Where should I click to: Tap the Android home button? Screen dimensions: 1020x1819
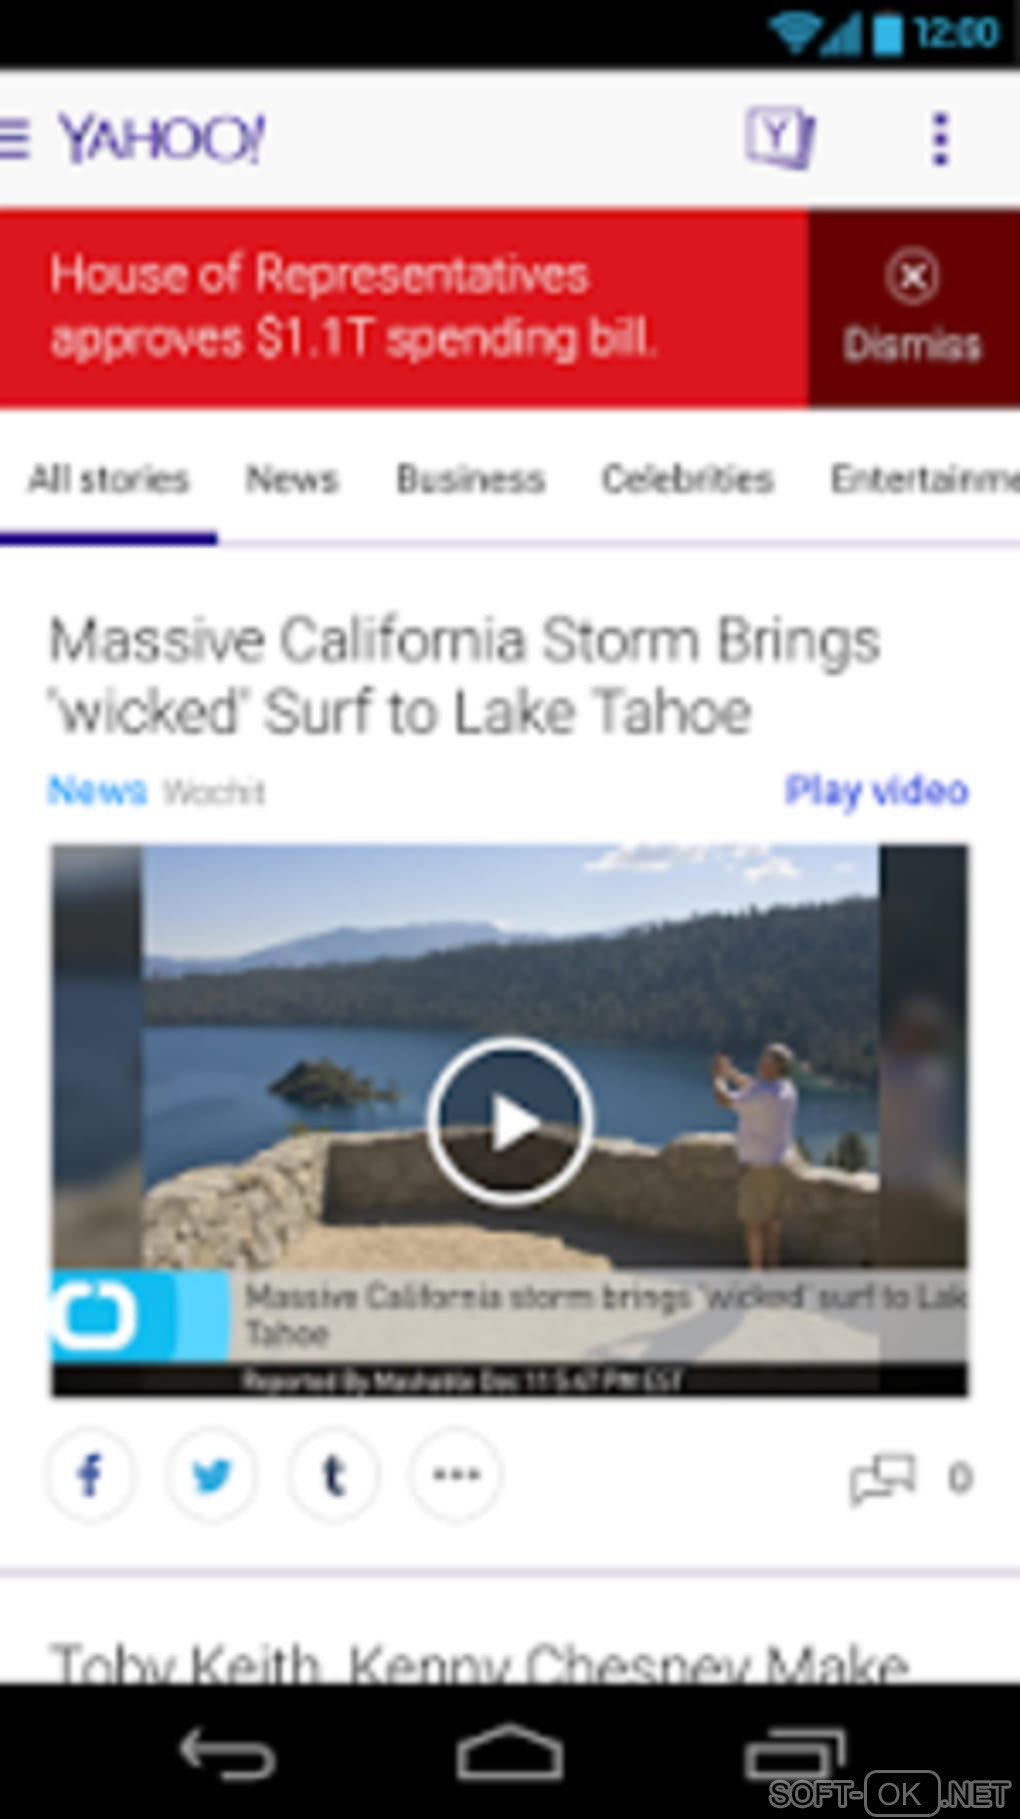click(x=510, y=1751)
